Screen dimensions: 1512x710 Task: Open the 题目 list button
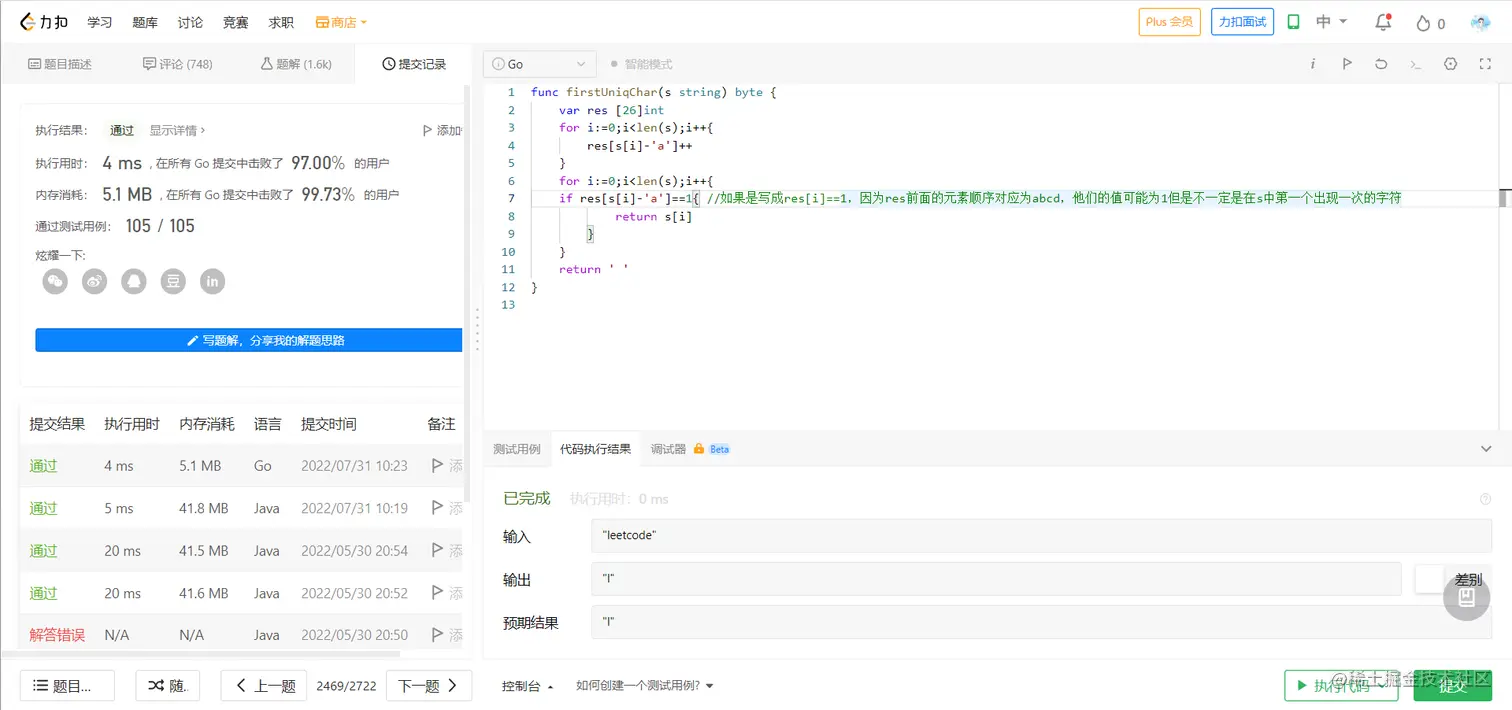click(x=67, y=685)
